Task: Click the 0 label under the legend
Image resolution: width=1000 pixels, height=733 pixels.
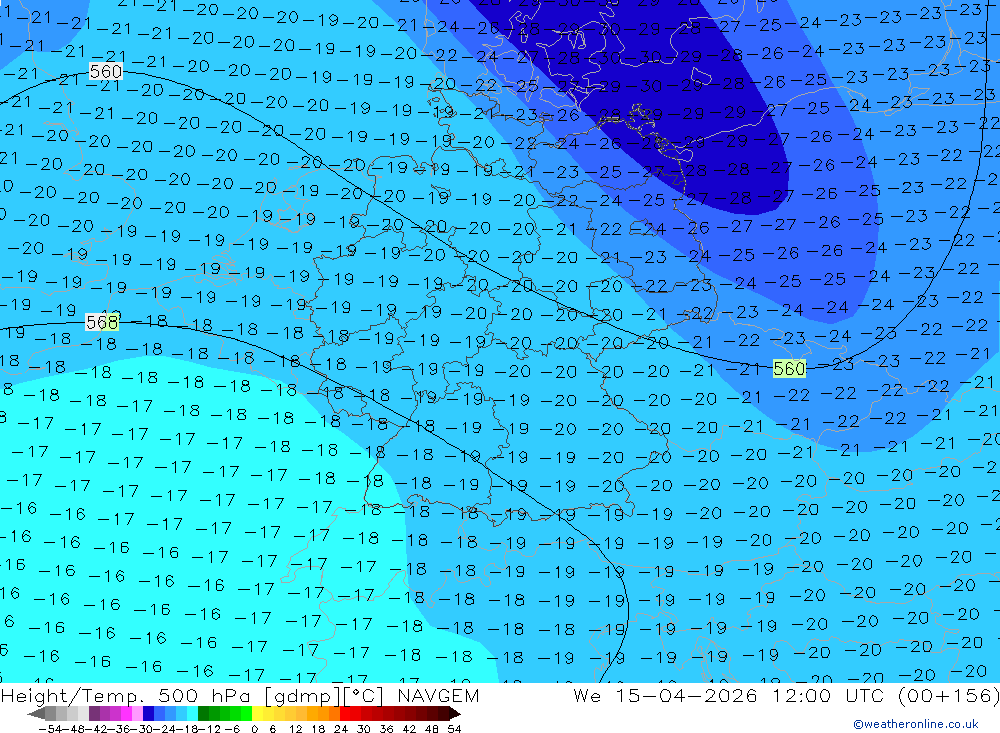Action: pyautogui.click(x=254, y=729)
